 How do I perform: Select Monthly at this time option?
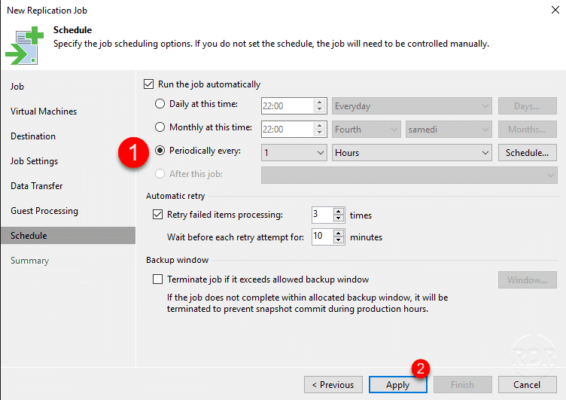tap(160, 127)
